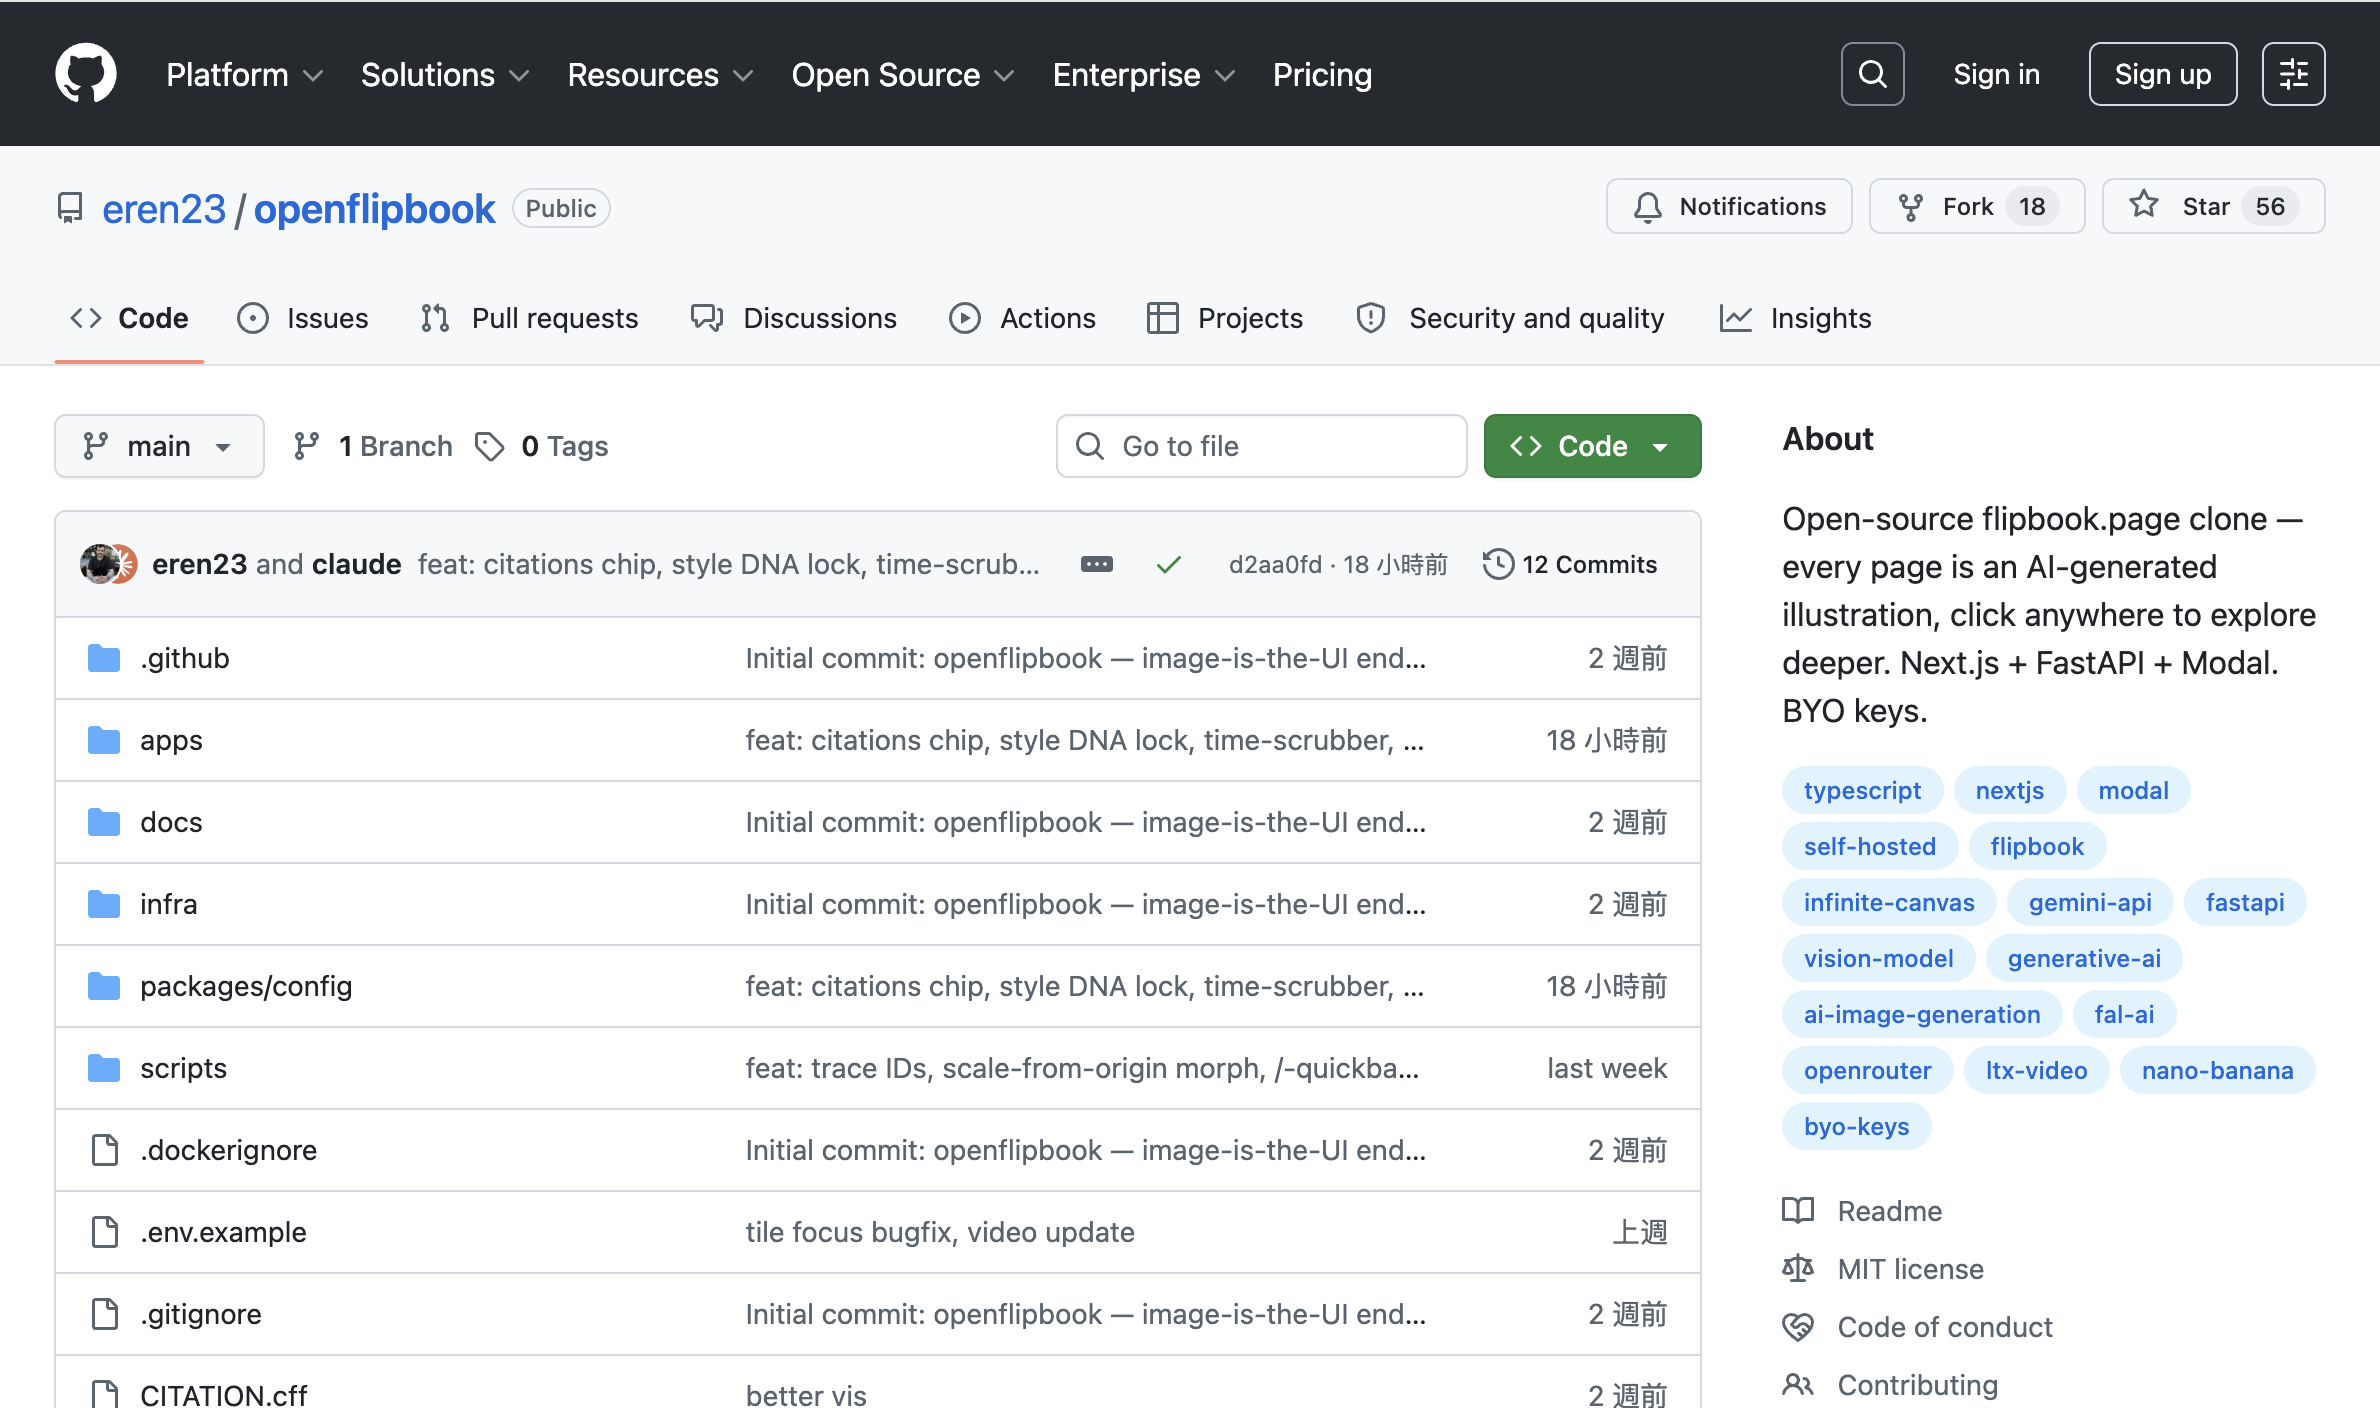Open the Pricing link in header
The image size is (2380, 1408).
[1322, 75]
